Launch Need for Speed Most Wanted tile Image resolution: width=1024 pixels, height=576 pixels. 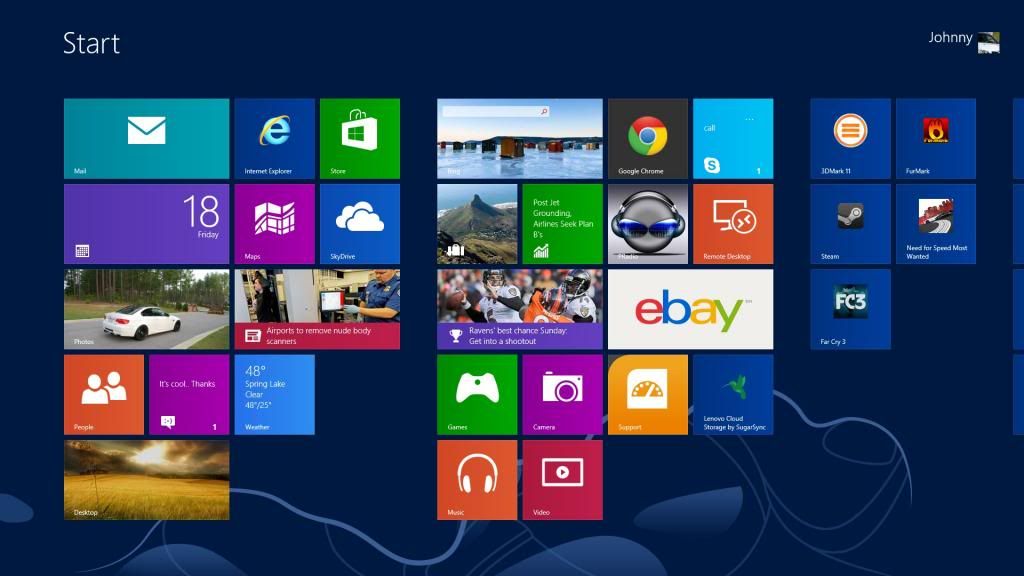point(936,224)
